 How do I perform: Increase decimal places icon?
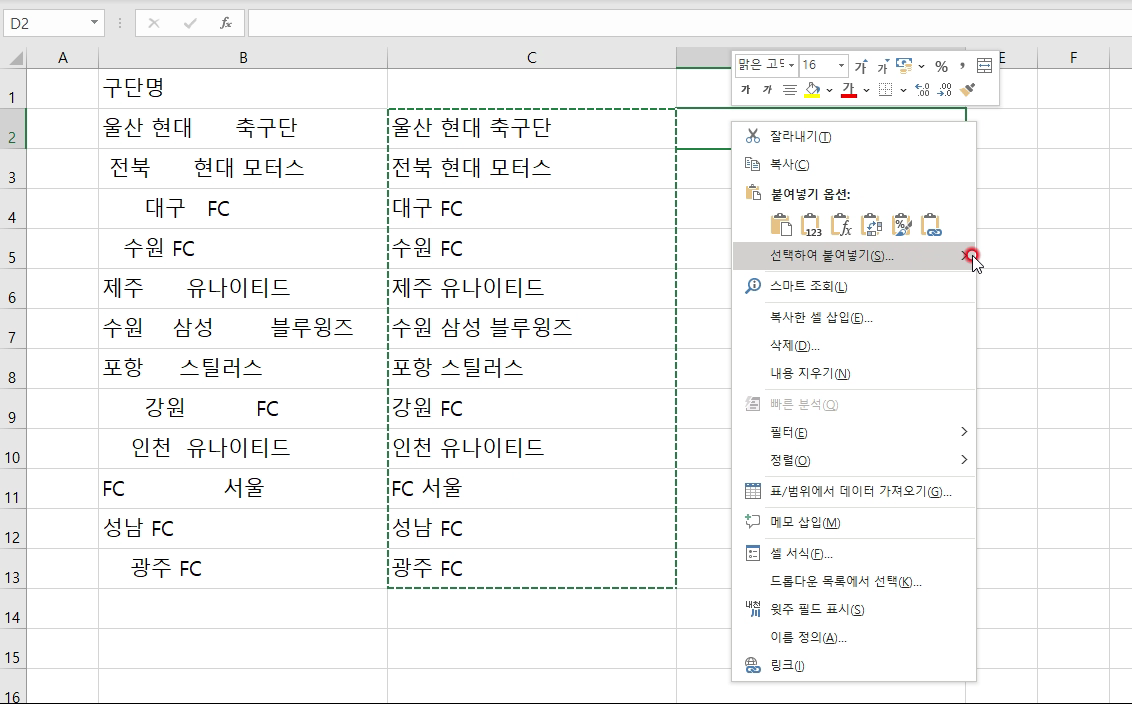(x=922, y=90)
